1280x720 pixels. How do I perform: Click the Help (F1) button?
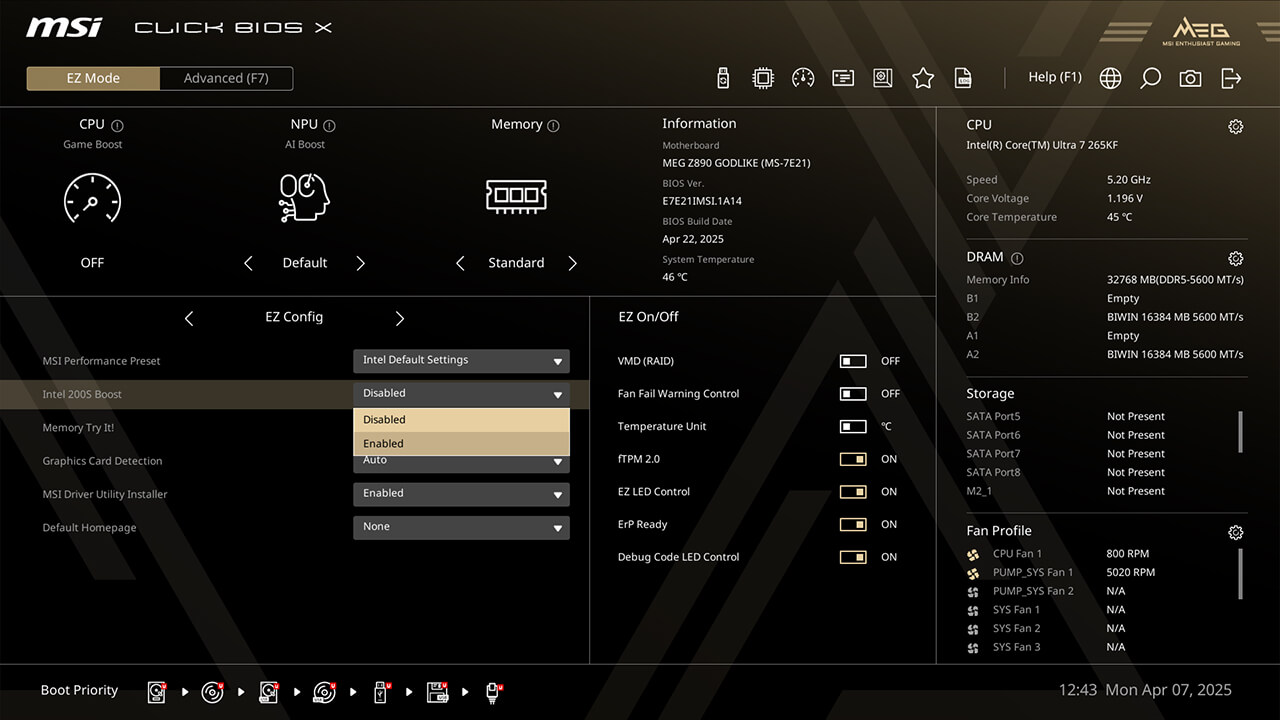tap(1055, 77)
